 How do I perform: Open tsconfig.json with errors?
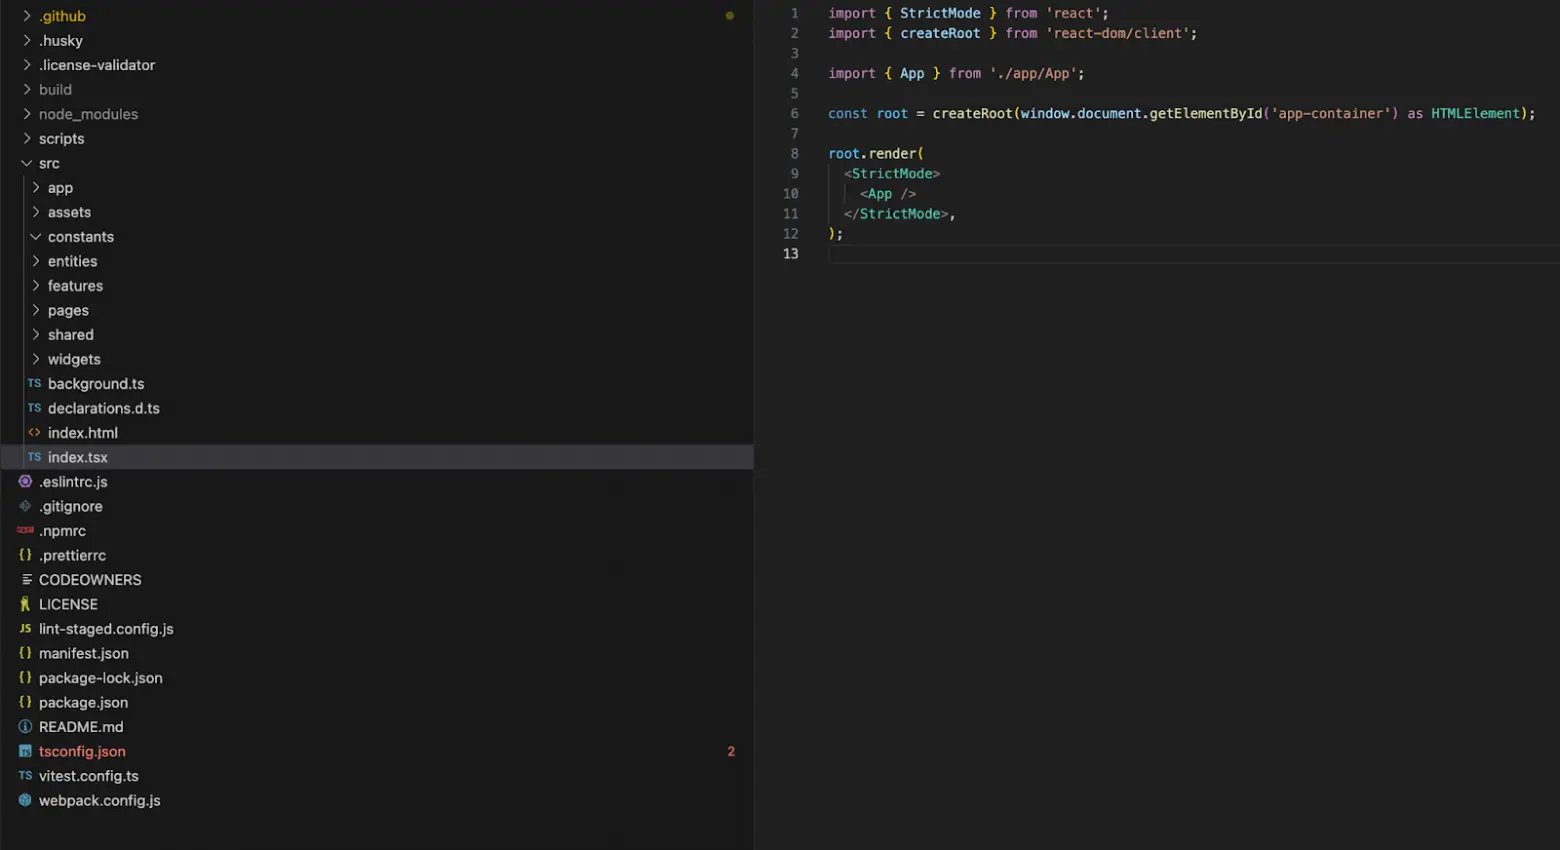82,751
